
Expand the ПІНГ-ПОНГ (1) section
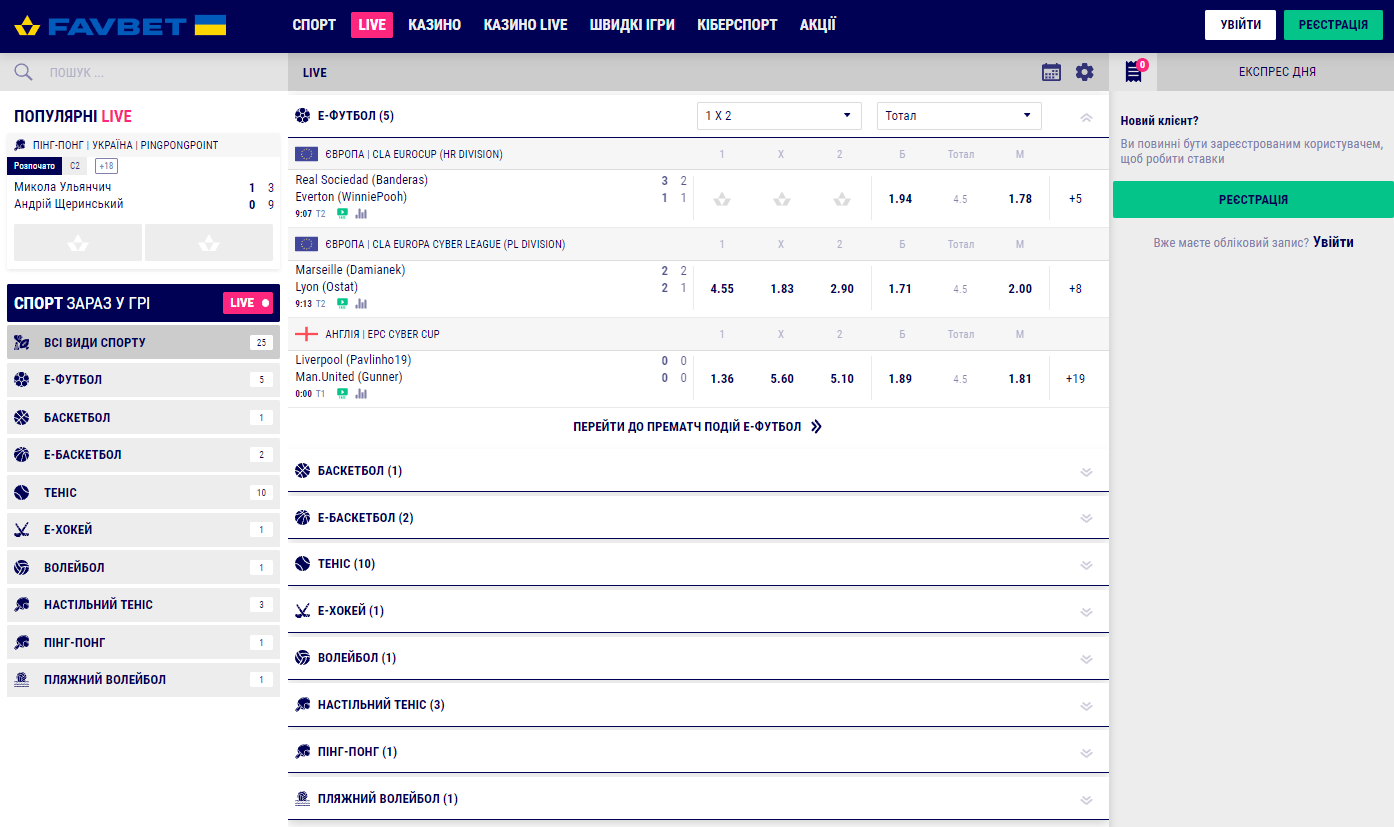(1087, 753)
